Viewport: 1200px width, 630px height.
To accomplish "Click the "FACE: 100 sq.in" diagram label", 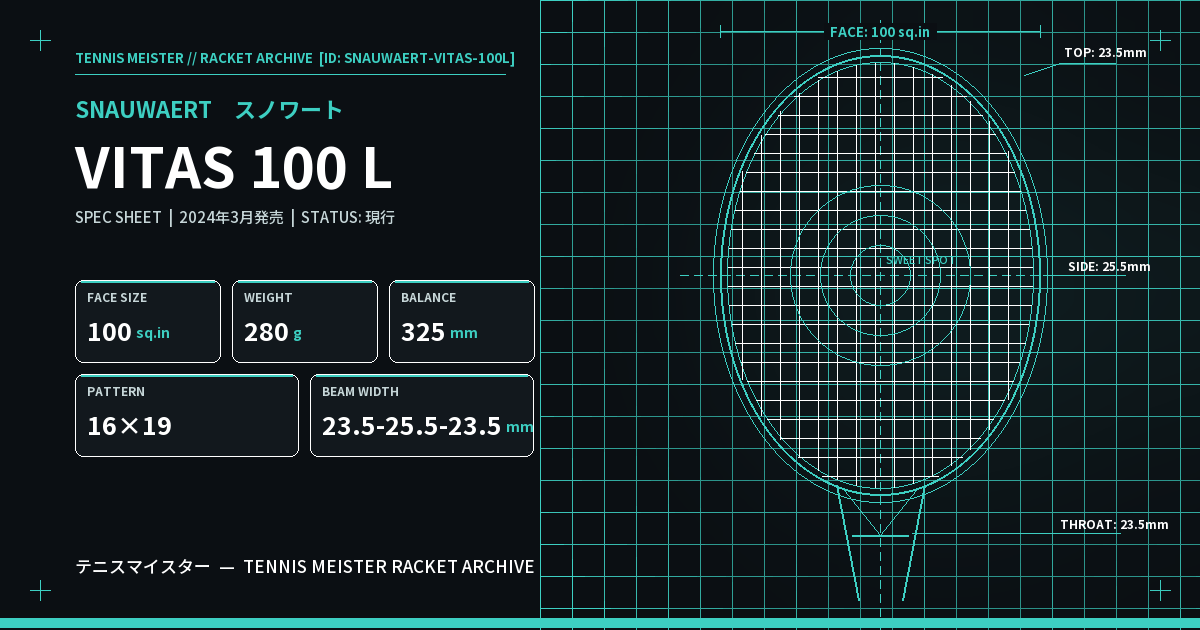I will (880, 32).
